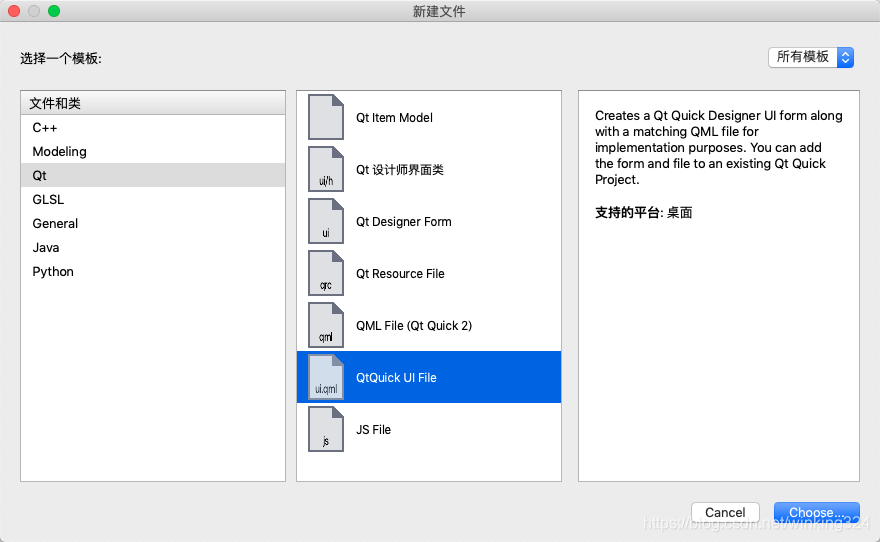880x542 pixels.
Task: Click the ui.qml file icon
Action: coord(326,377)
